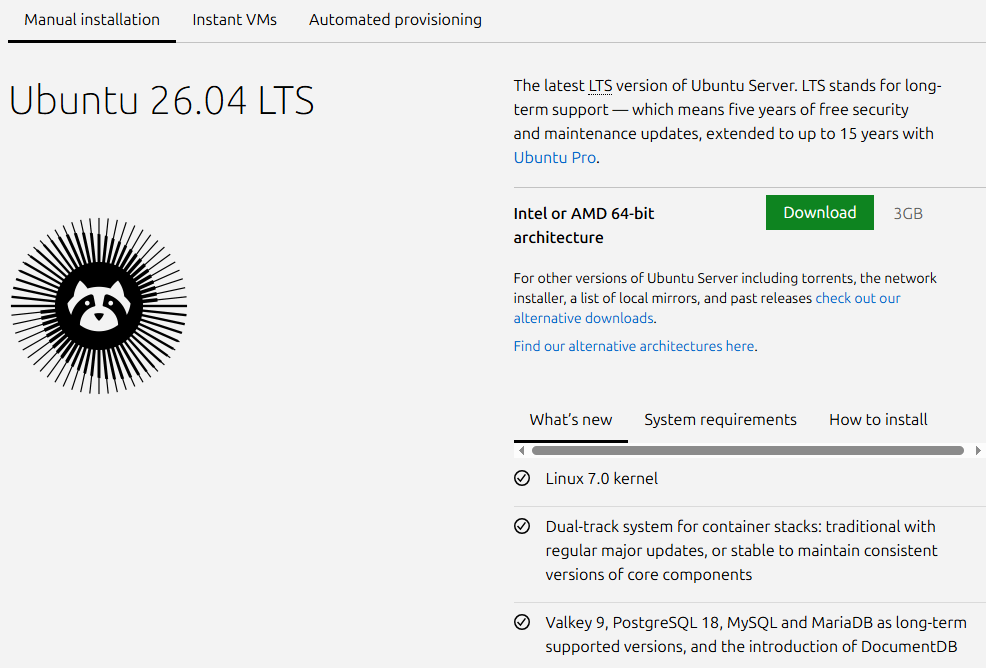Click checkmark icon beside Dual-track system item

(522, 526)
